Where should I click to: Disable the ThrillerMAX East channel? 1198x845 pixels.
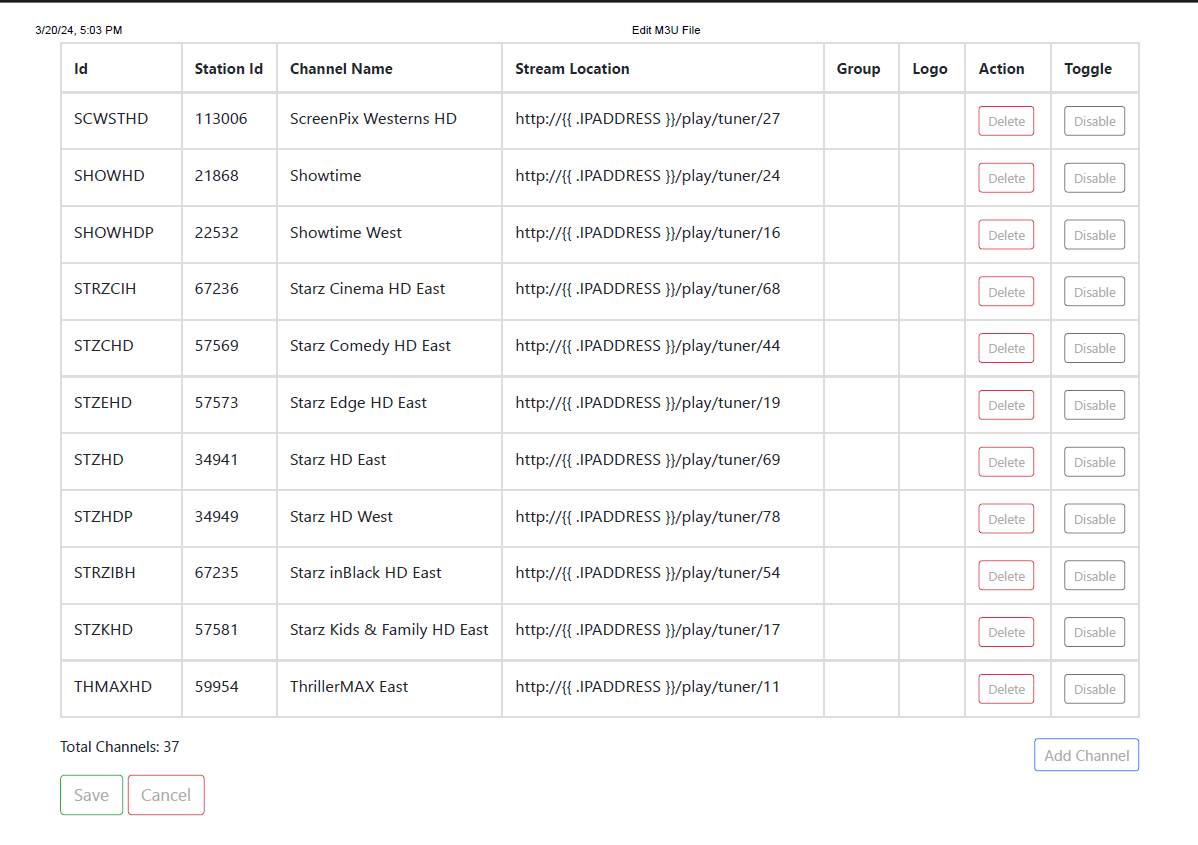(1094, 689)
